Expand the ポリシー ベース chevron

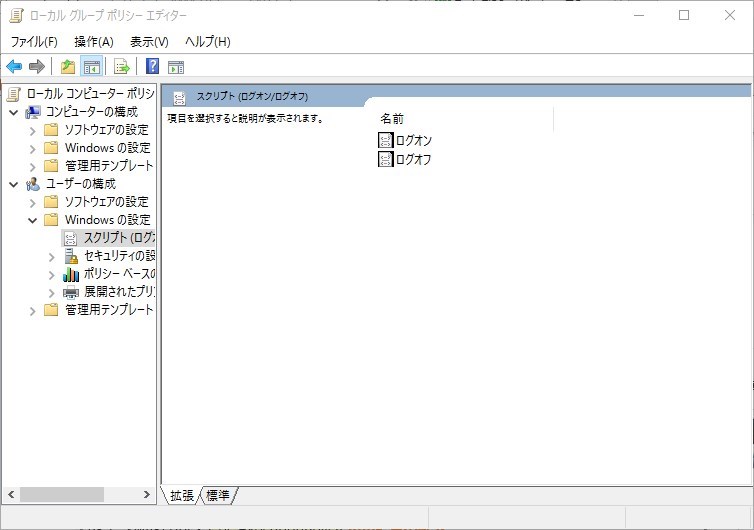click(51, 275)
